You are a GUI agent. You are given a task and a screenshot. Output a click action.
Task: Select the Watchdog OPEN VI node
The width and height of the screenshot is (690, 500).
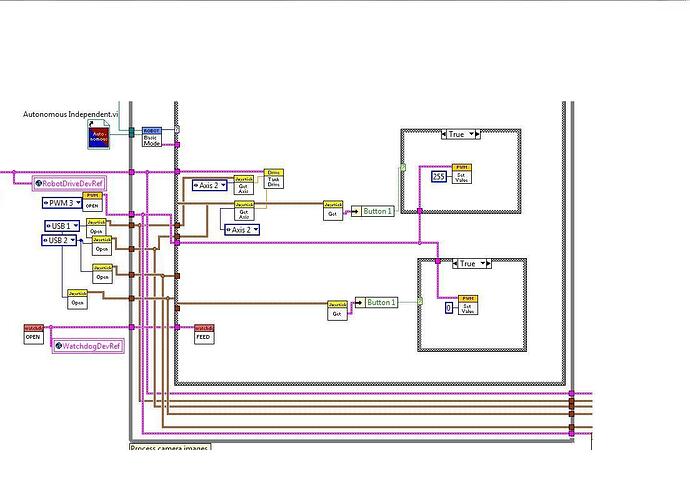coord(33,334)
